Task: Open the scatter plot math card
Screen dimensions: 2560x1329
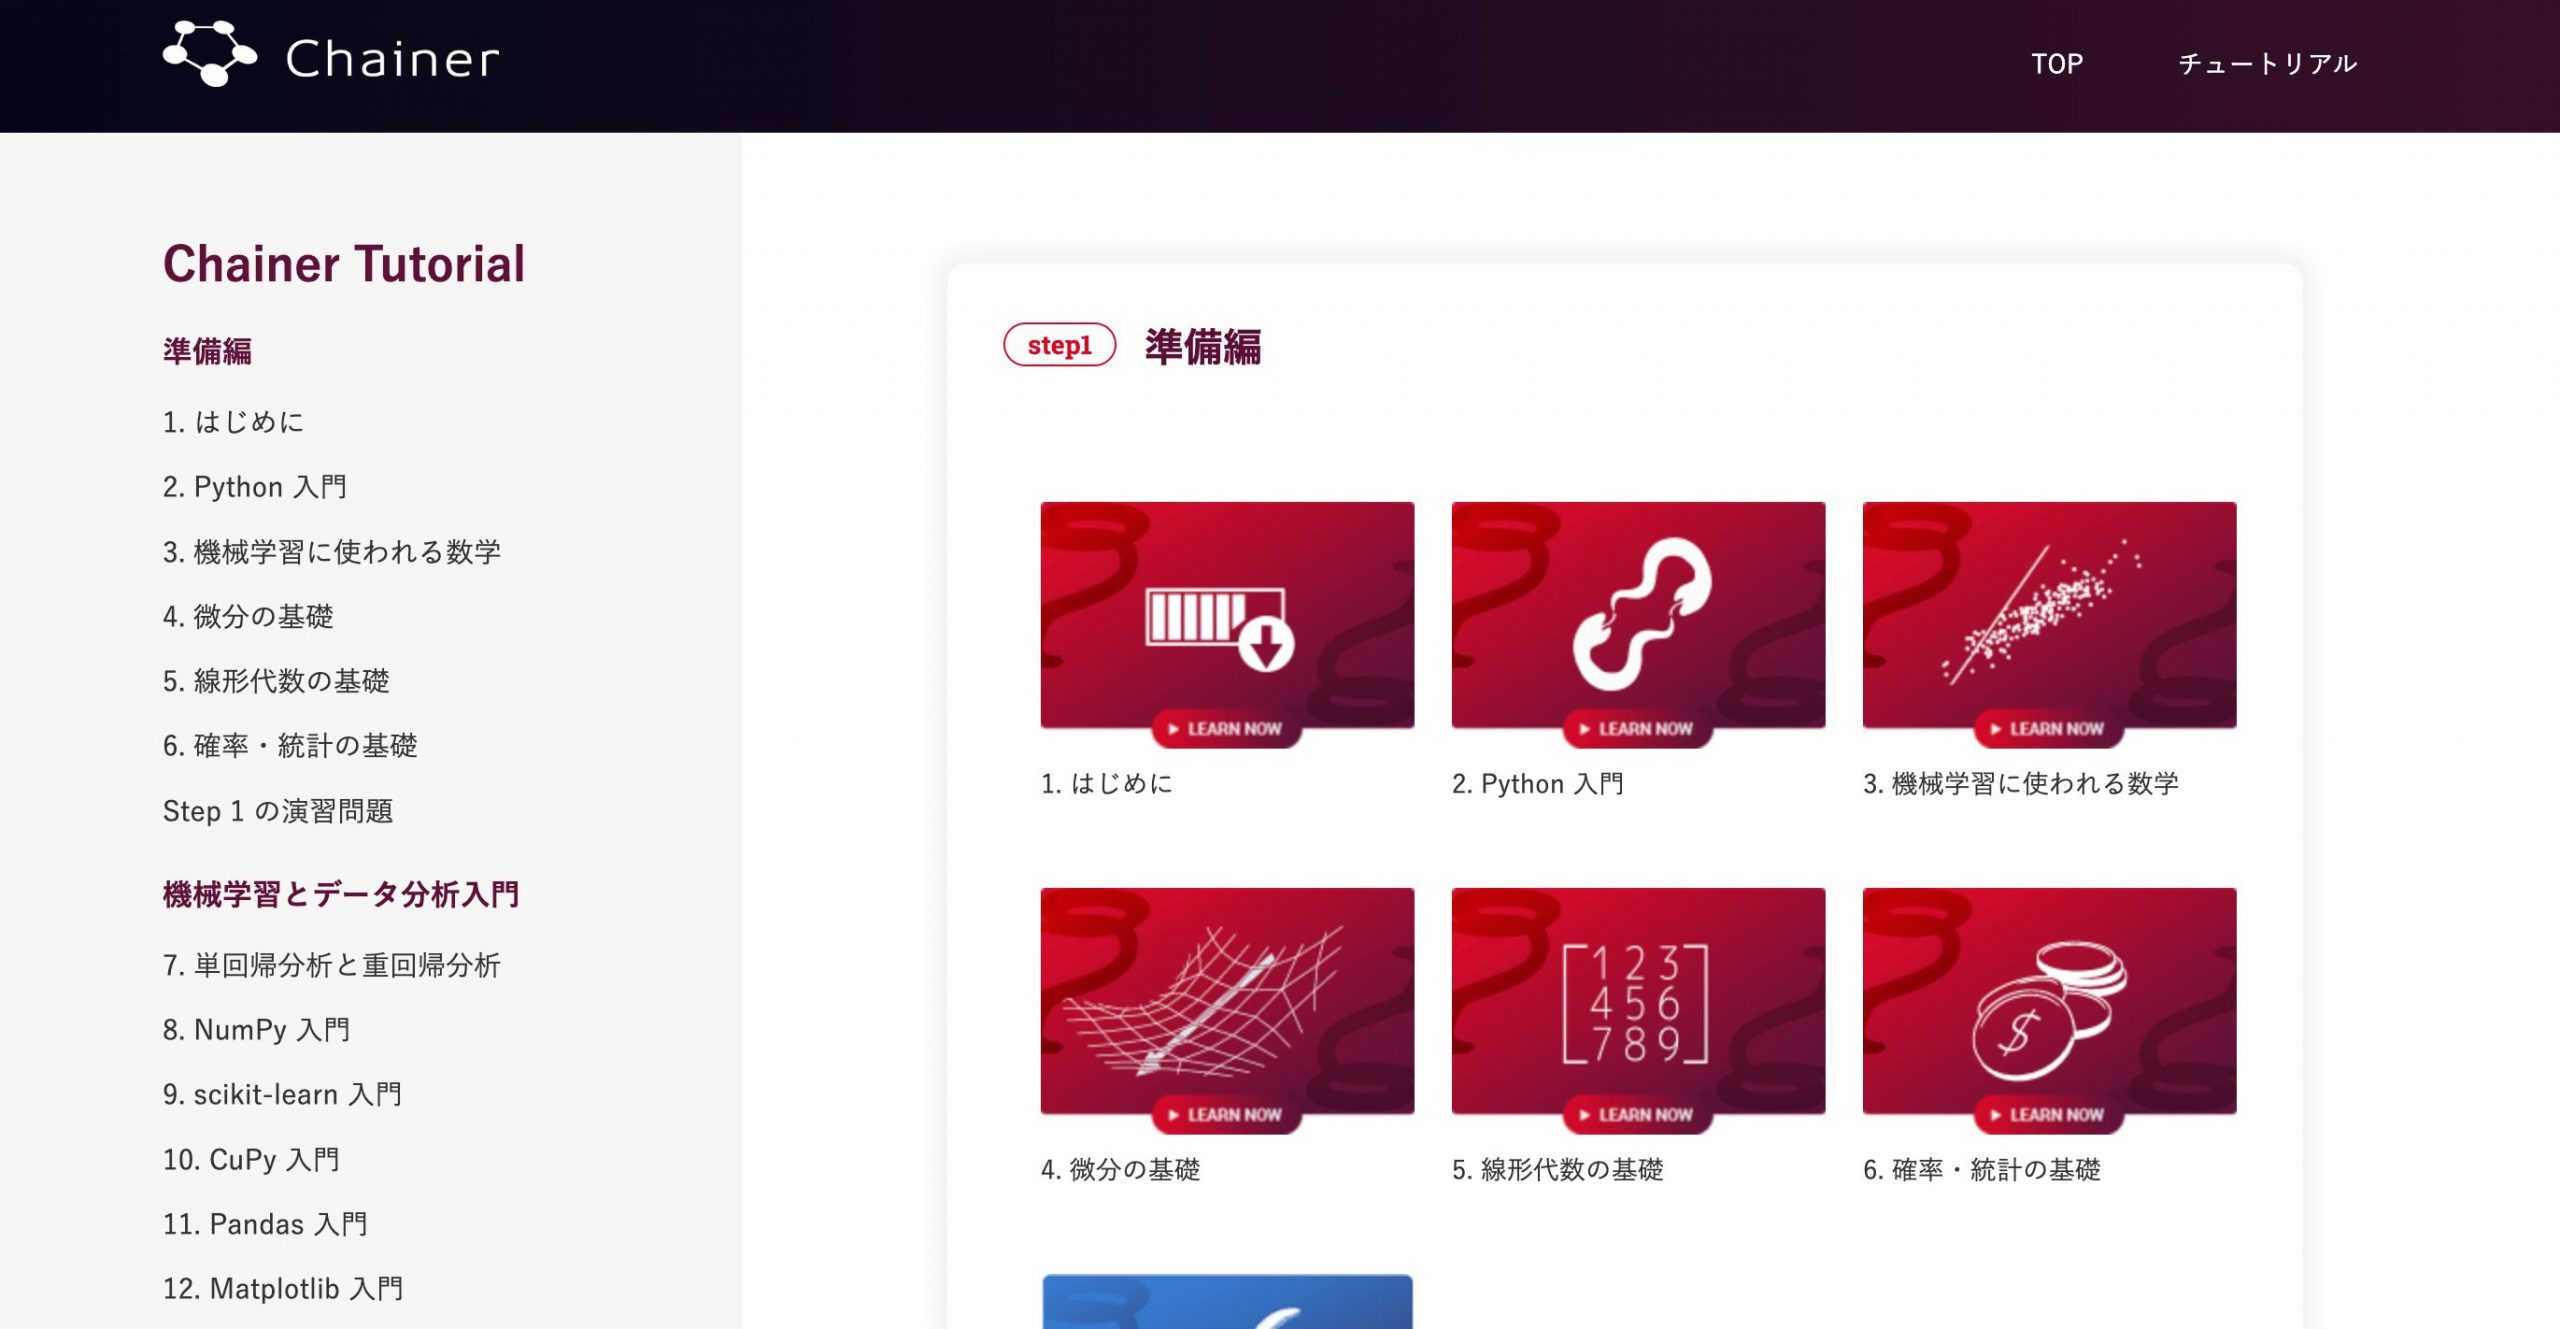Action: (x=2049, y=616)
